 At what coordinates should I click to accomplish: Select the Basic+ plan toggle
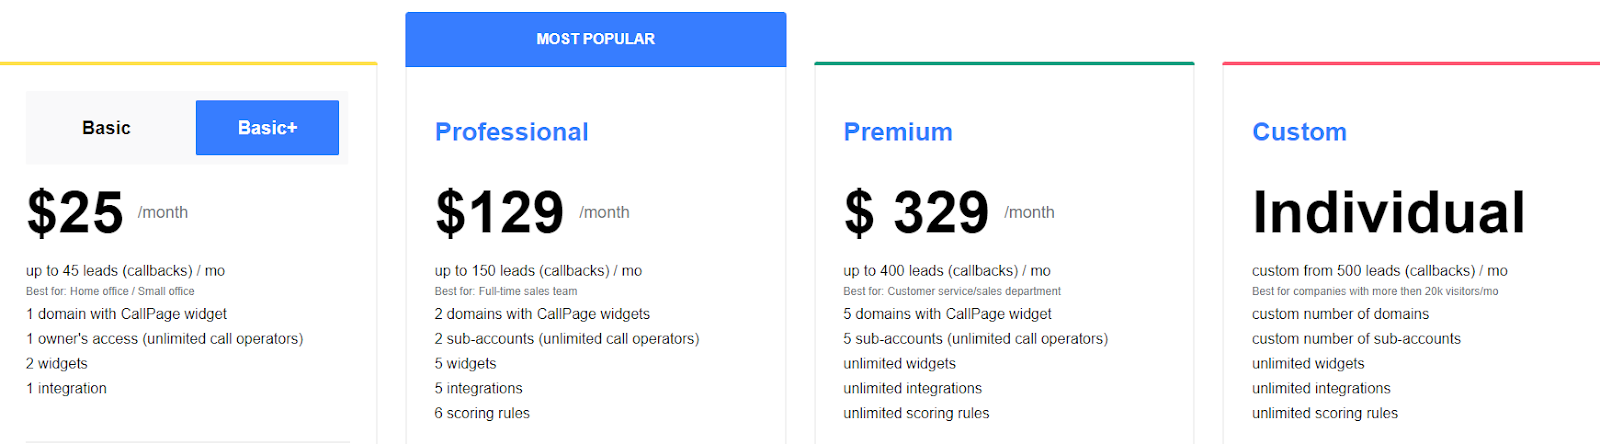coord(267,128)
